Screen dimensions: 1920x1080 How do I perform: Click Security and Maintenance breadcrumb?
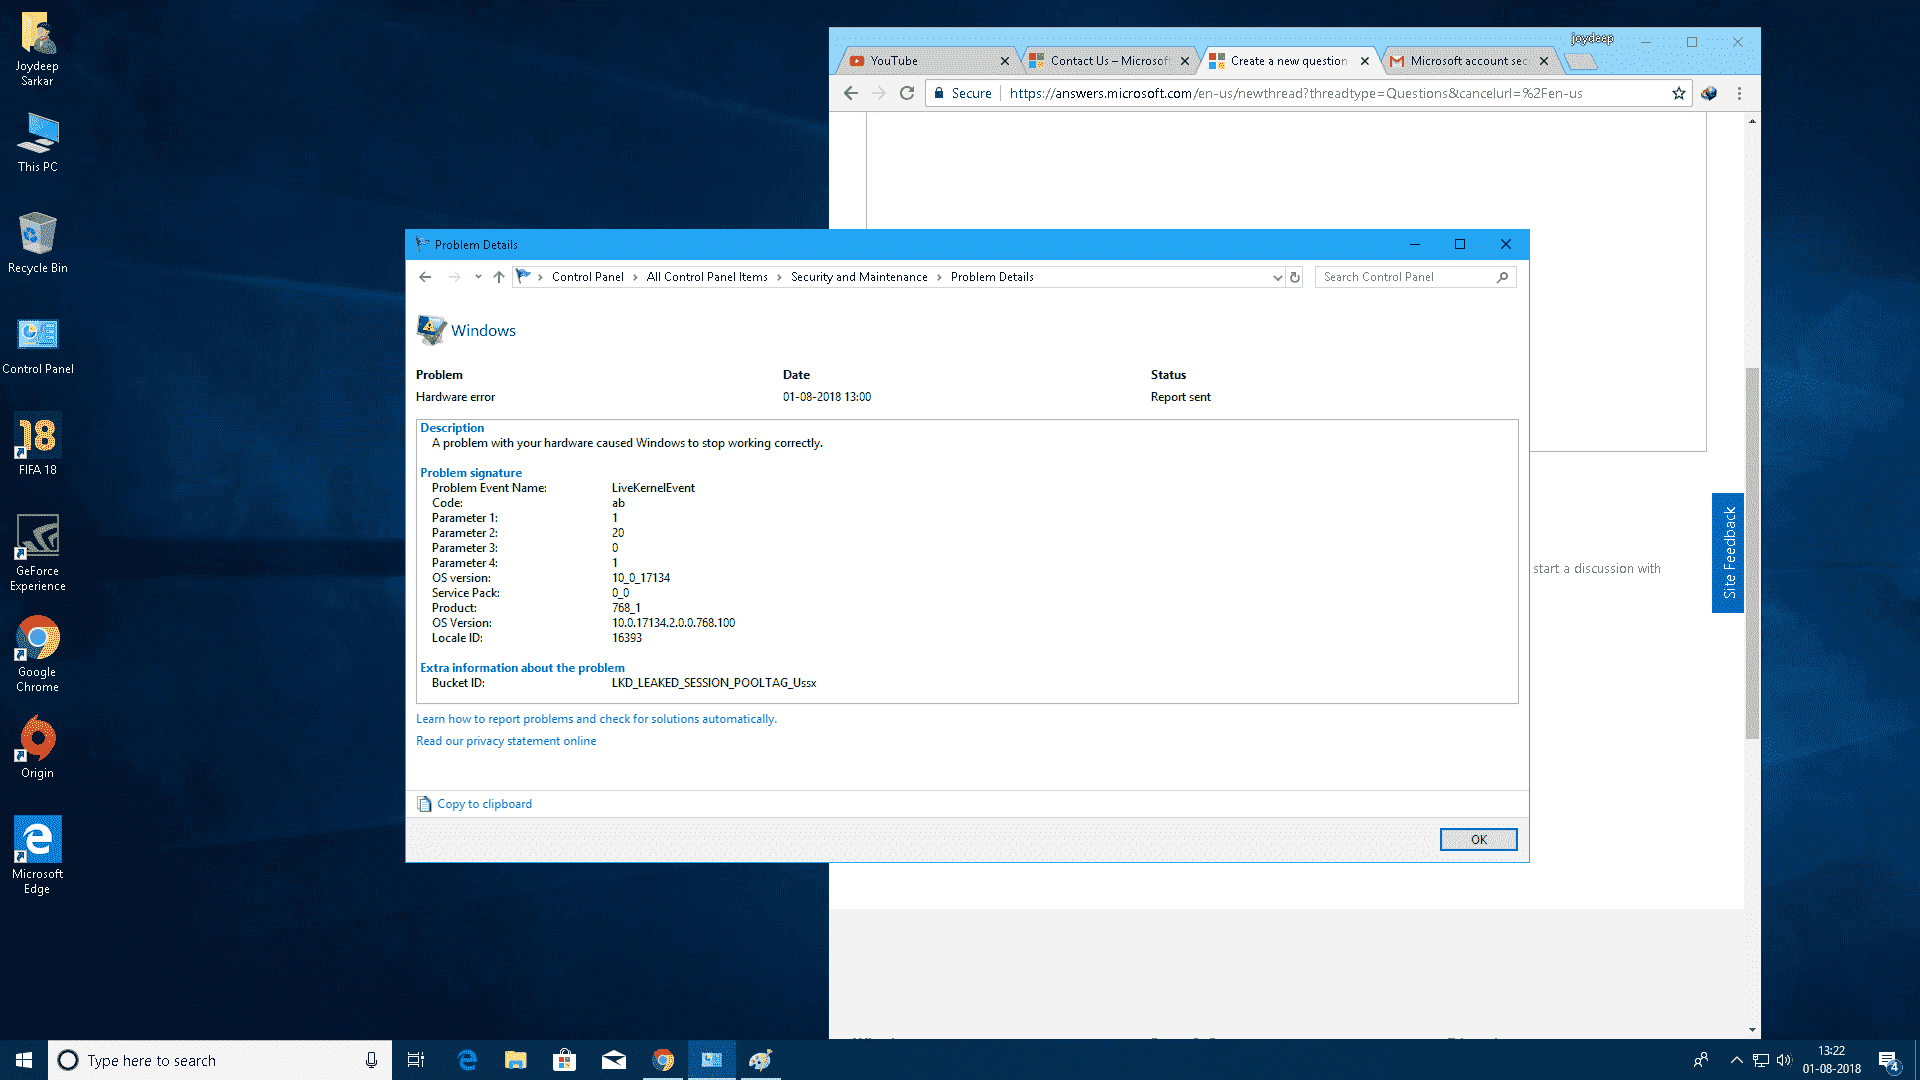click(x=859, y=277)
